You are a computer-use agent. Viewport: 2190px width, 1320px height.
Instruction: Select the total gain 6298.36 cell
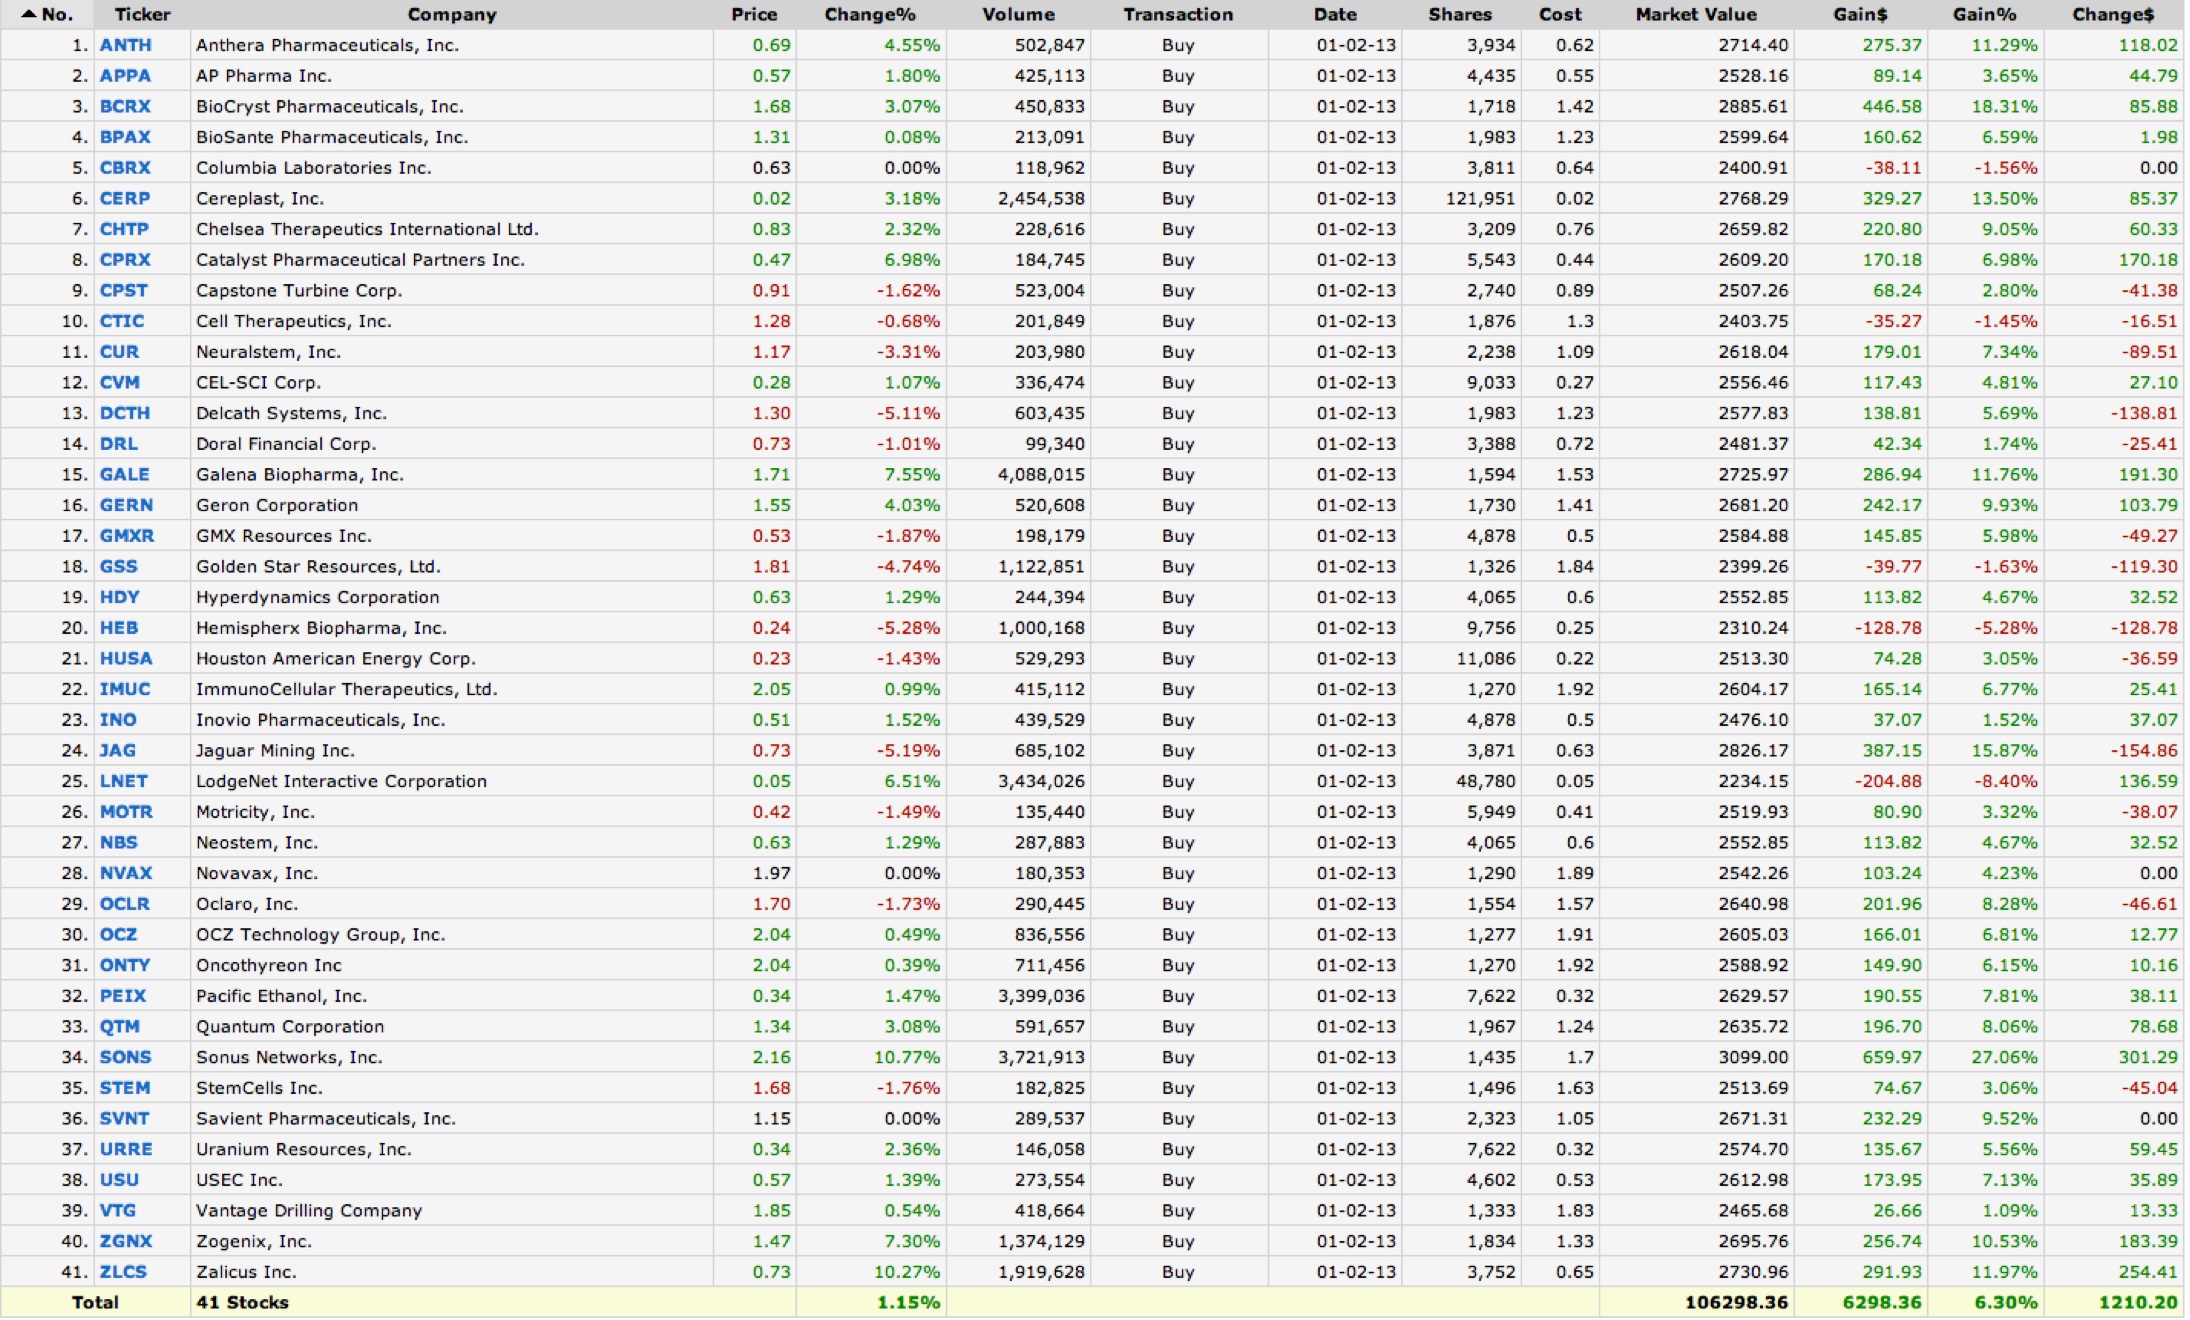pos(1860,1302)
